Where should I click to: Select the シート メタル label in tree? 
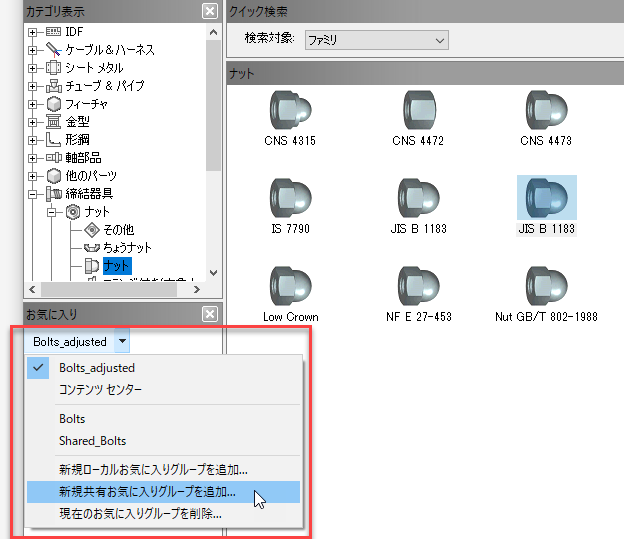point(94,68)
